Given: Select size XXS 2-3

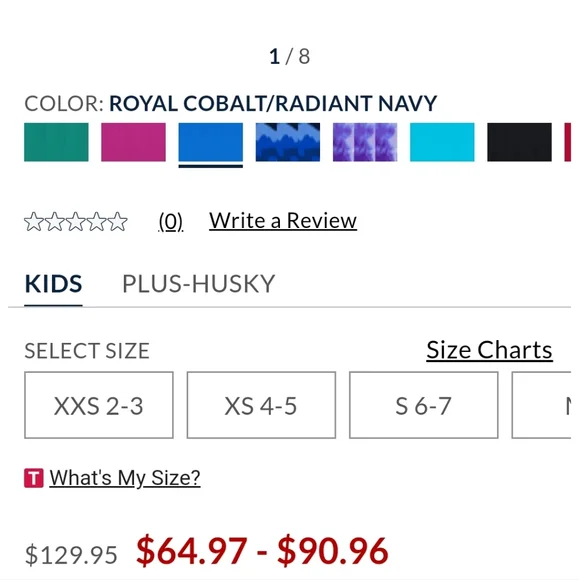Looking at the screenshot, I should [99, 405].
